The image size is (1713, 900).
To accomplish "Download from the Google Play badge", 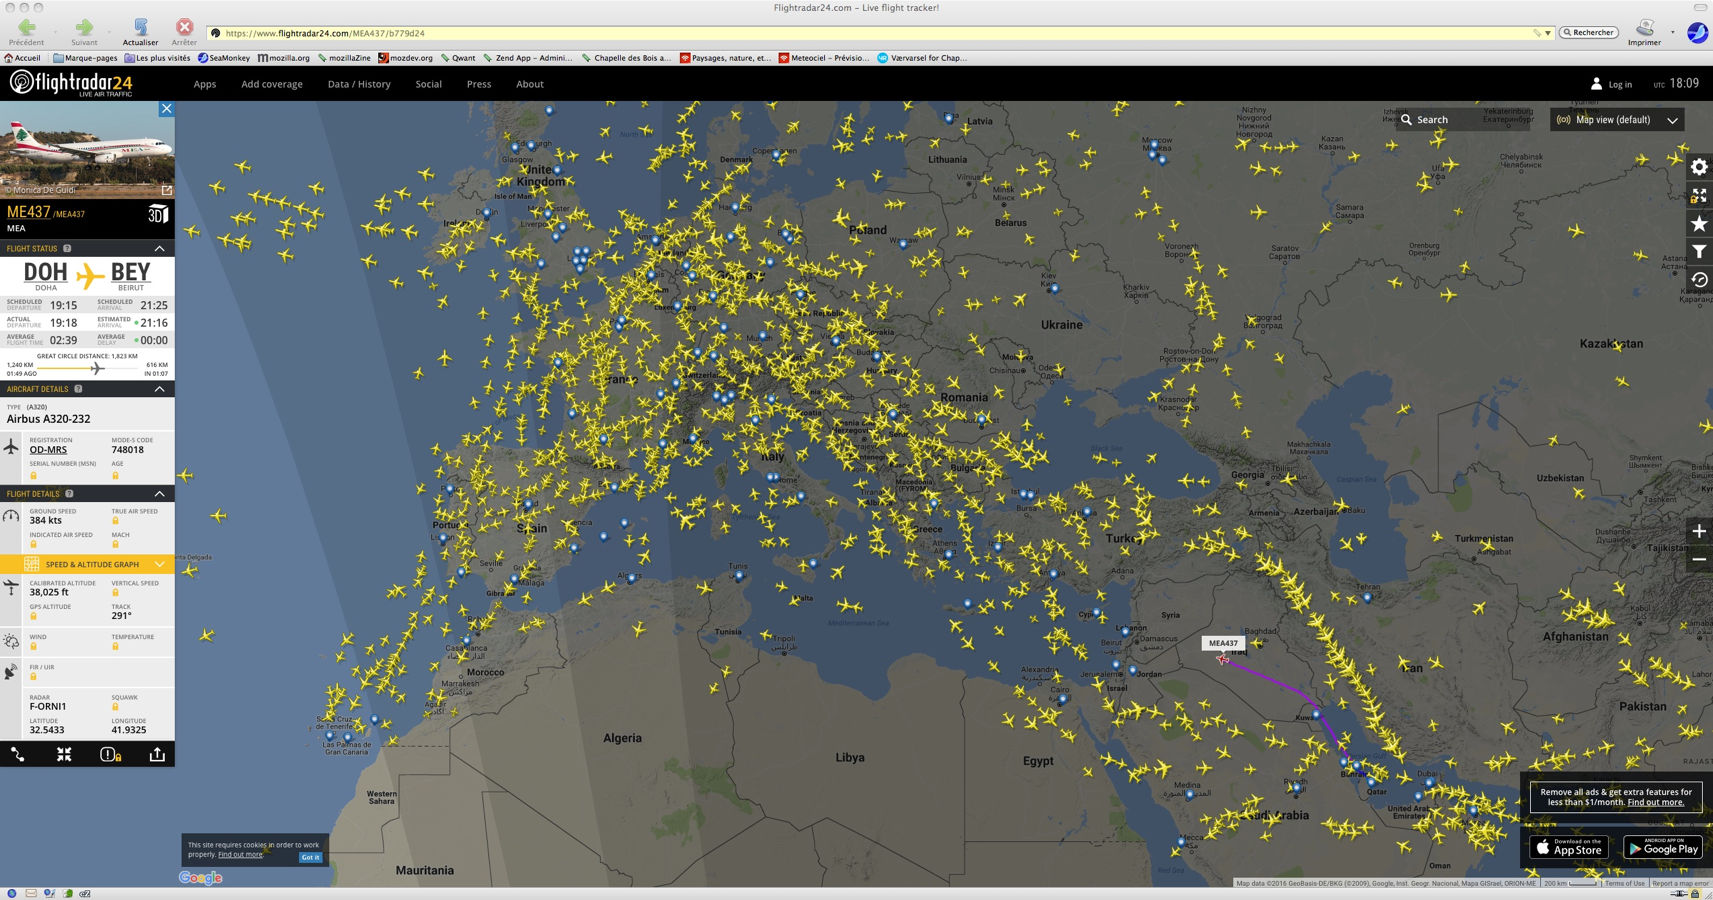I will [x=1662, y=848].
